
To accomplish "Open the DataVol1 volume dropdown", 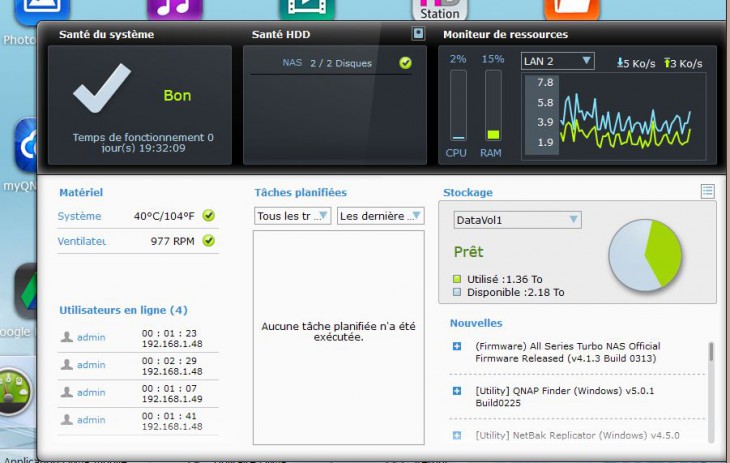I will coord(517,220).
